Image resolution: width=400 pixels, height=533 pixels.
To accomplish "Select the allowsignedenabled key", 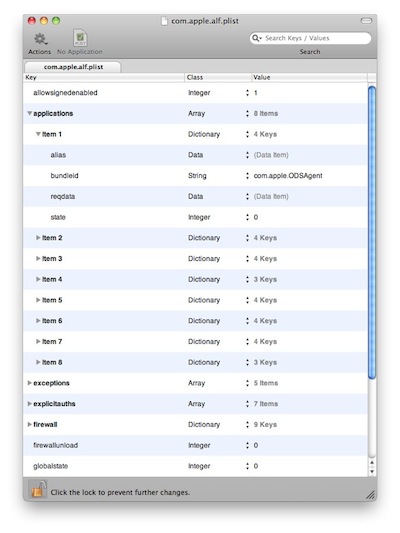I will click(65, 93).
